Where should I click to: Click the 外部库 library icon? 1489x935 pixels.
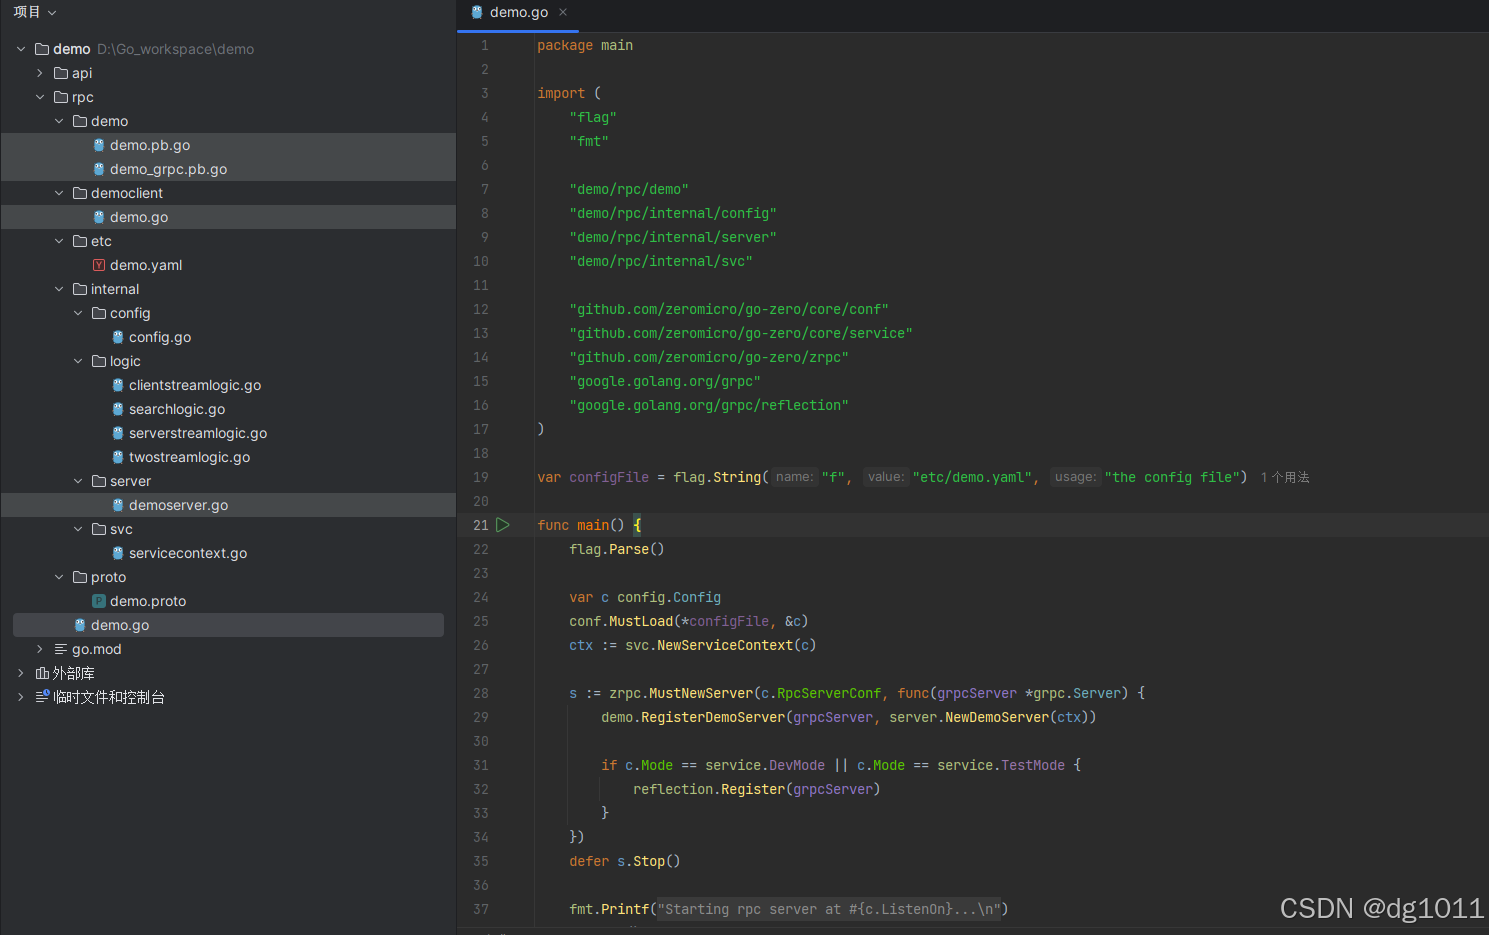tap(42, 673)
